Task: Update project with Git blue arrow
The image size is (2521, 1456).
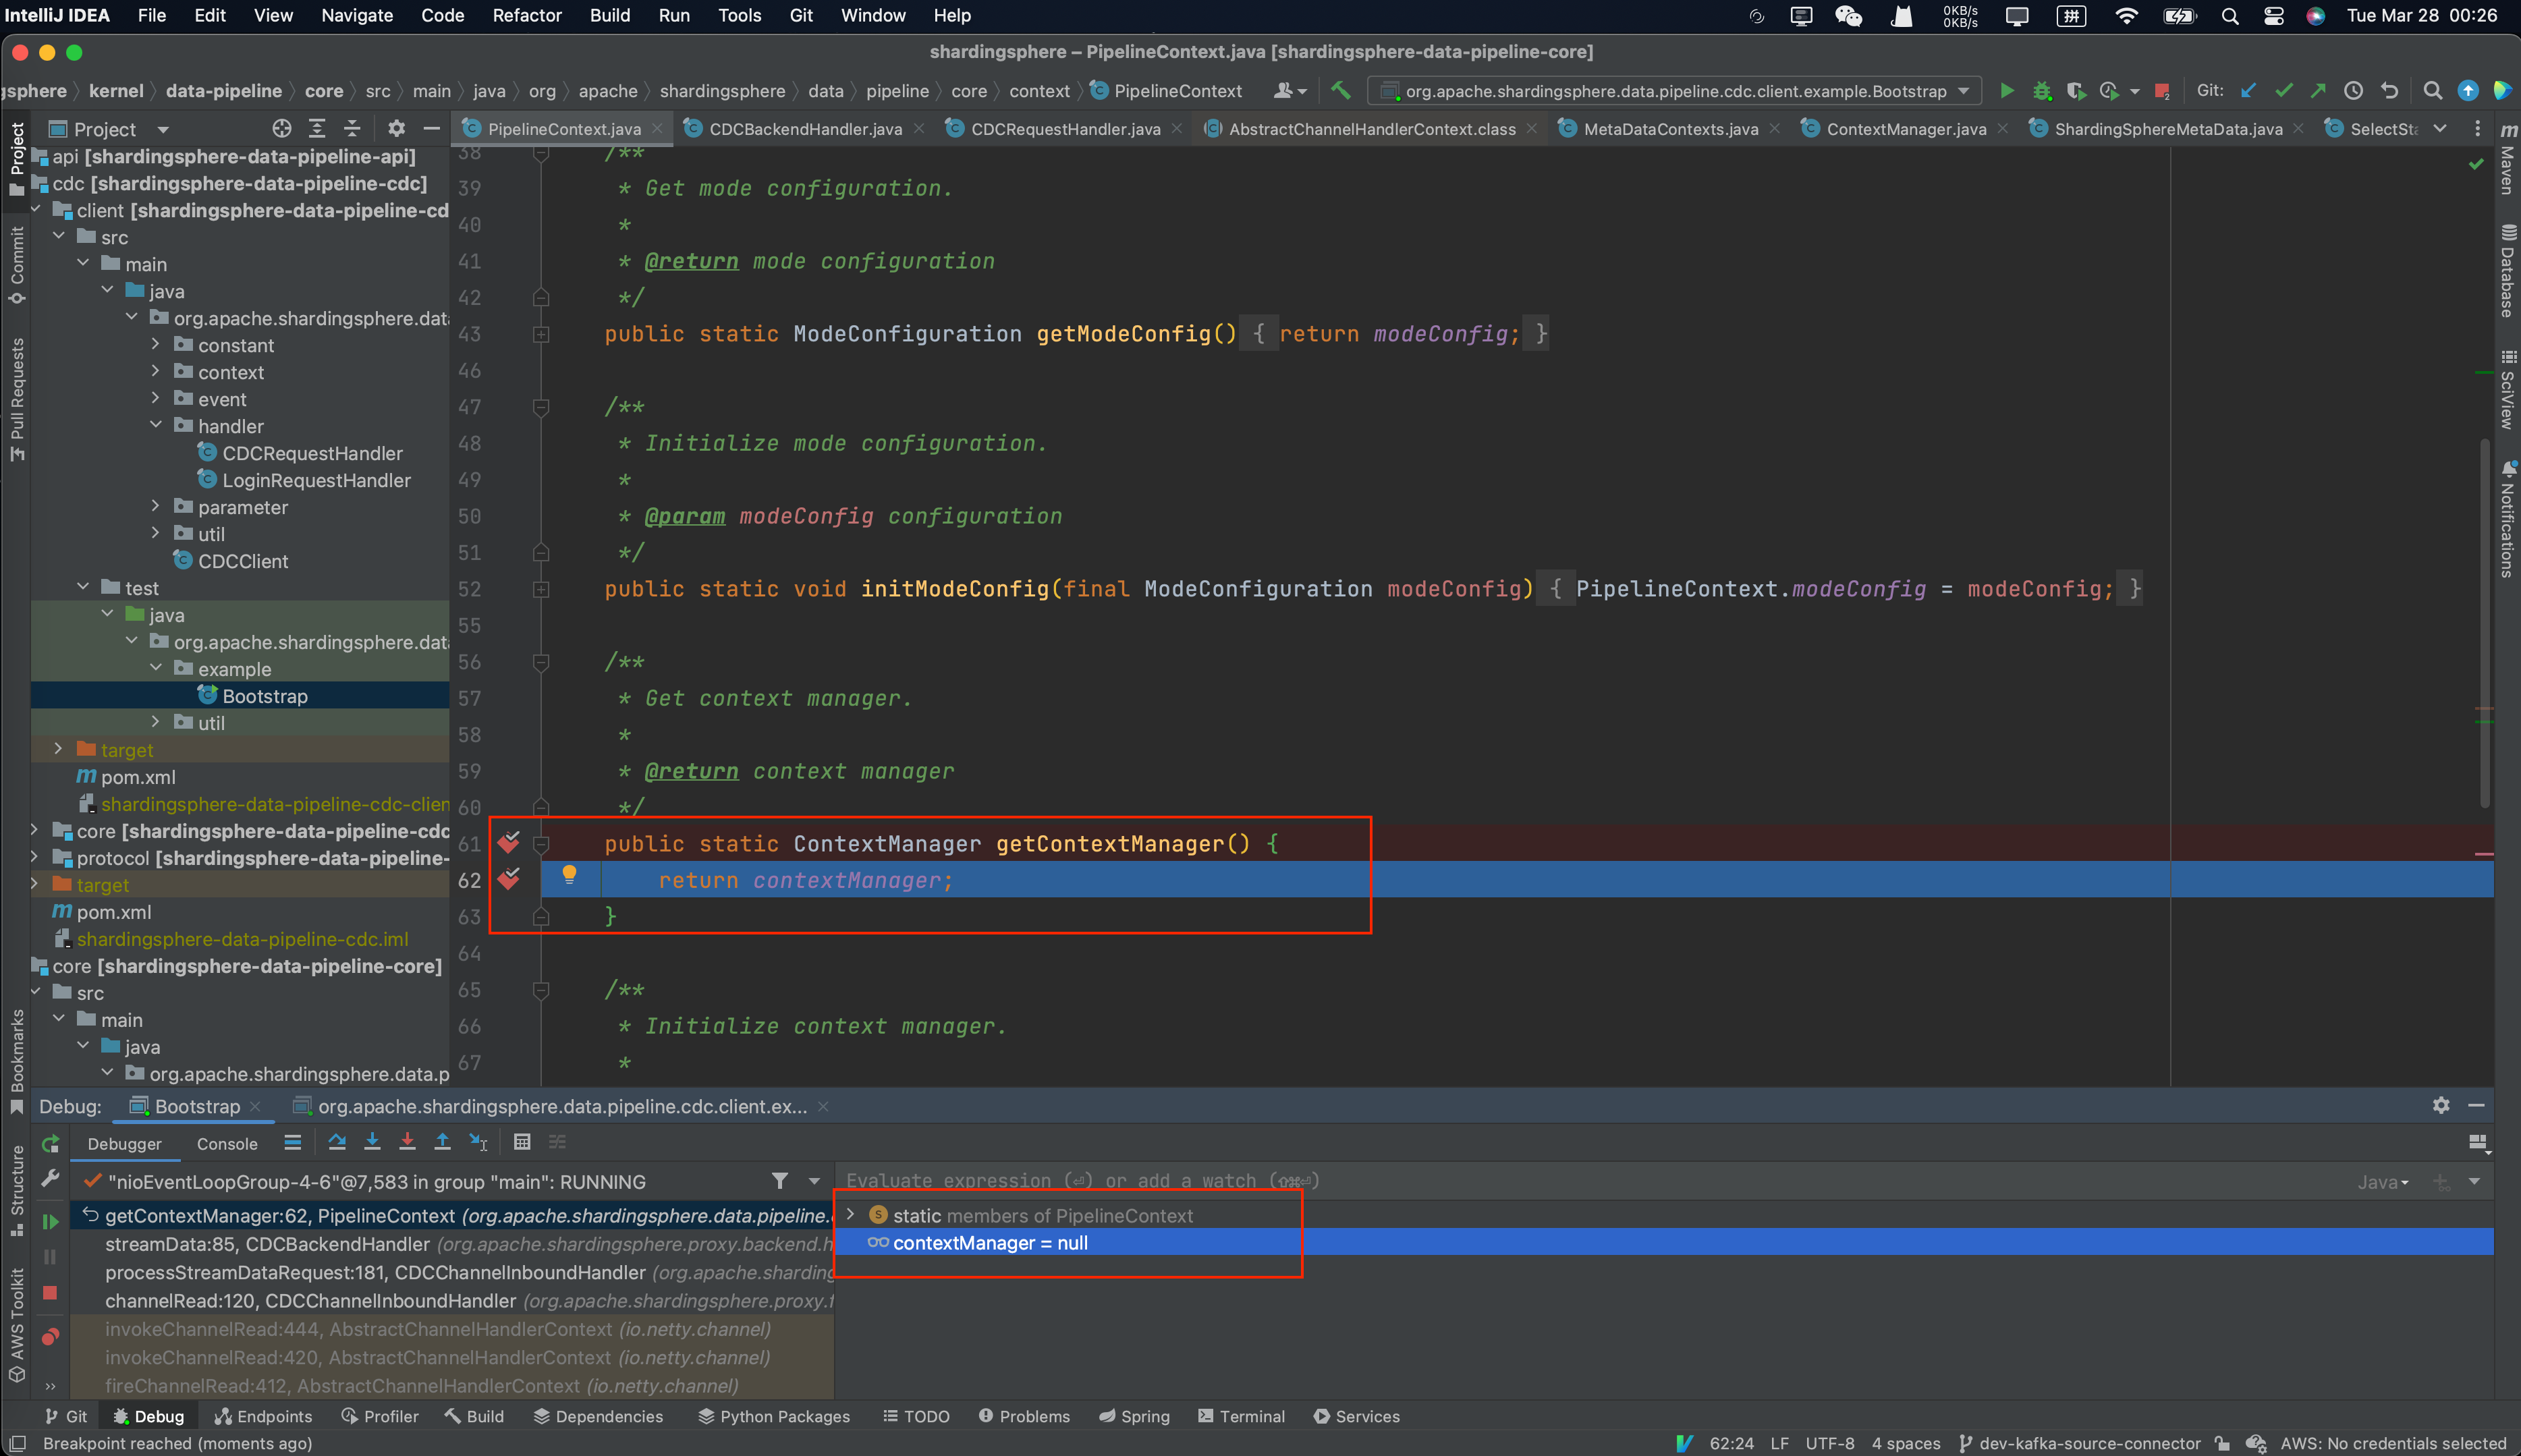Action: pos(2249,91)
